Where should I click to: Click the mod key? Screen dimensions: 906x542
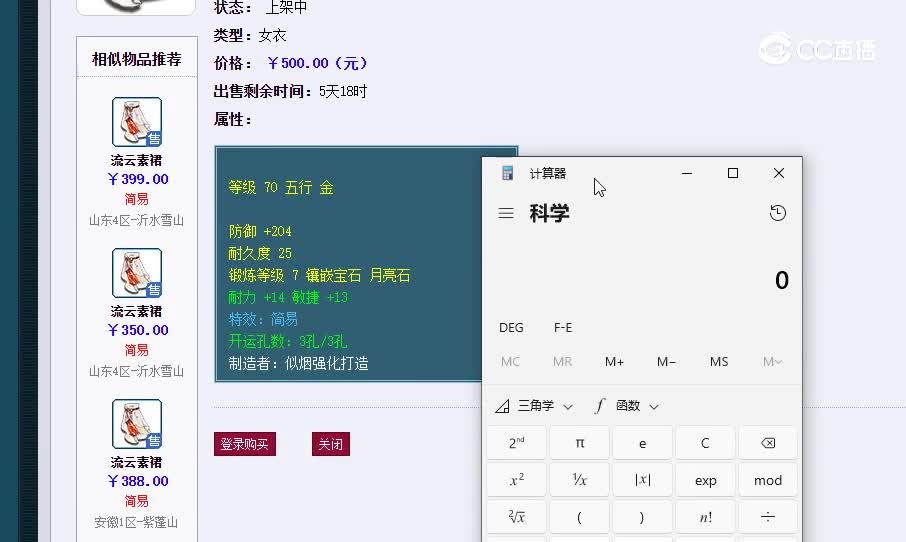[x=767, y=480]
